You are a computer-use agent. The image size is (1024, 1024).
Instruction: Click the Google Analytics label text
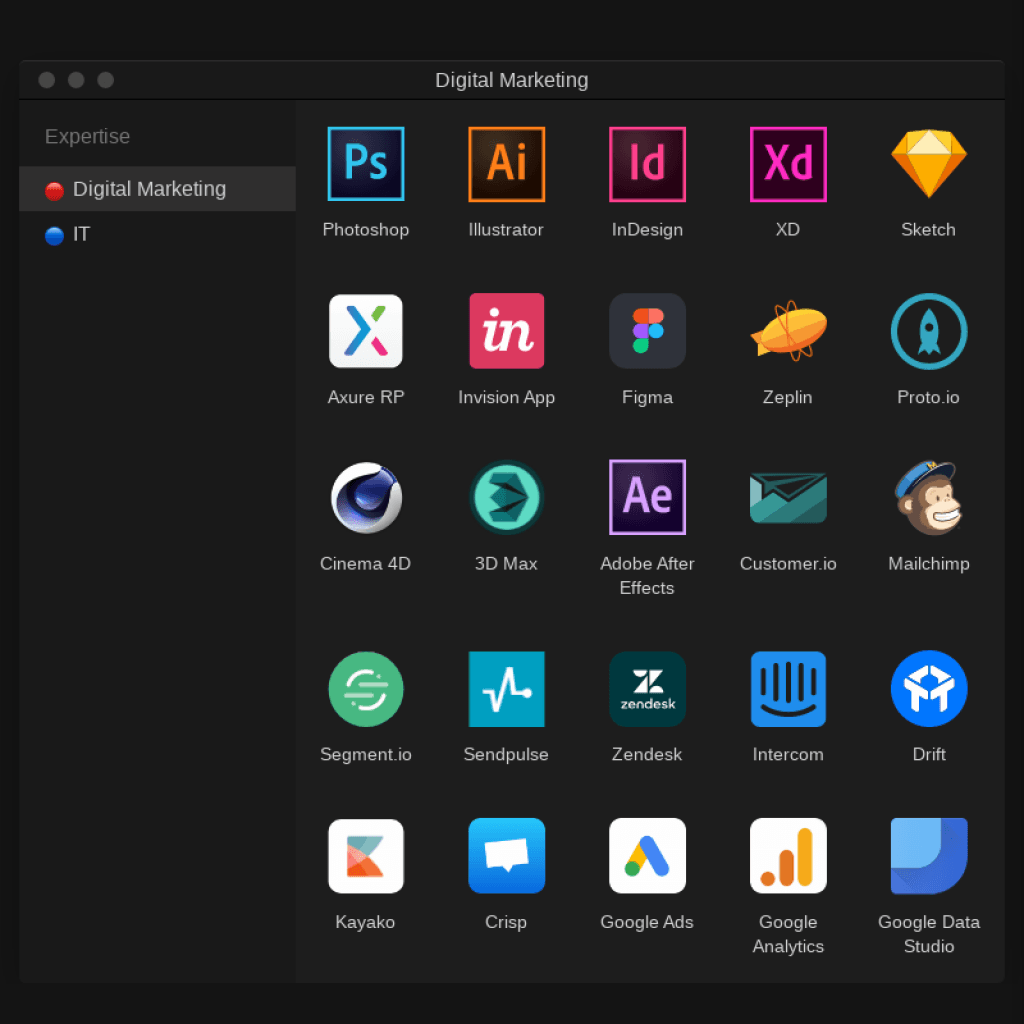(x=788, y=934)
